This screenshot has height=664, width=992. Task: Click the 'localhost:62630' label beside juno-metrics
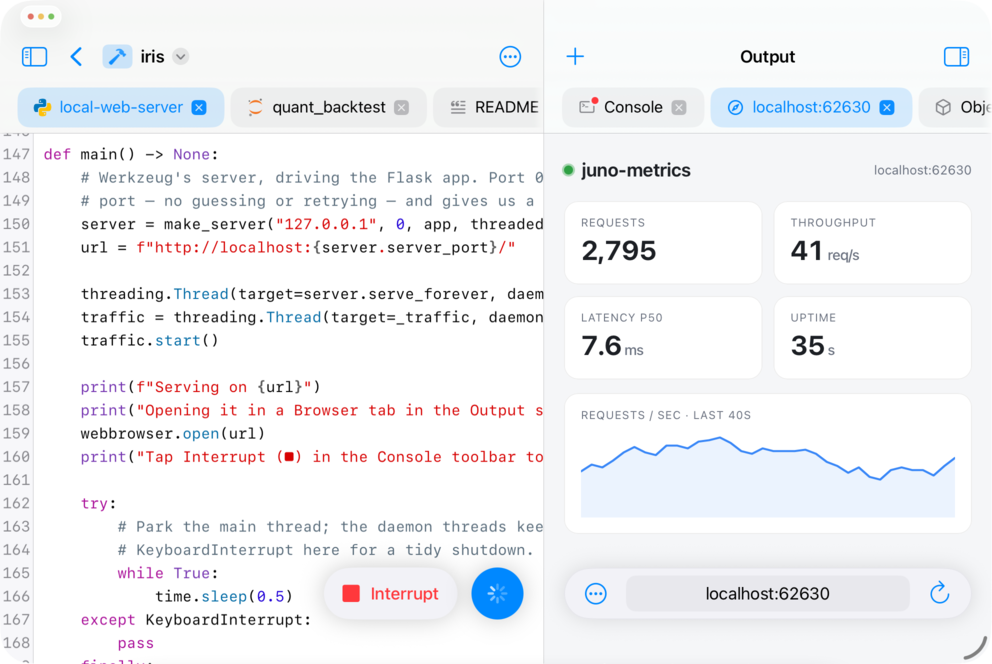pos(922,170)
